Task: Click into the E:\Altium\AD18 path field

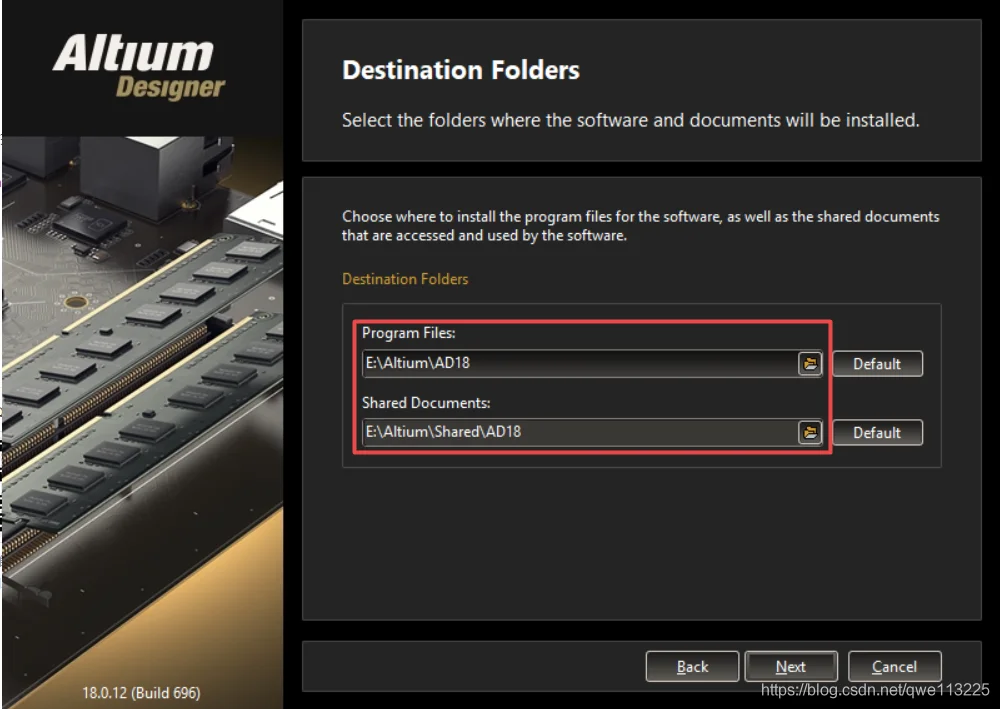Action: point(579,363)
